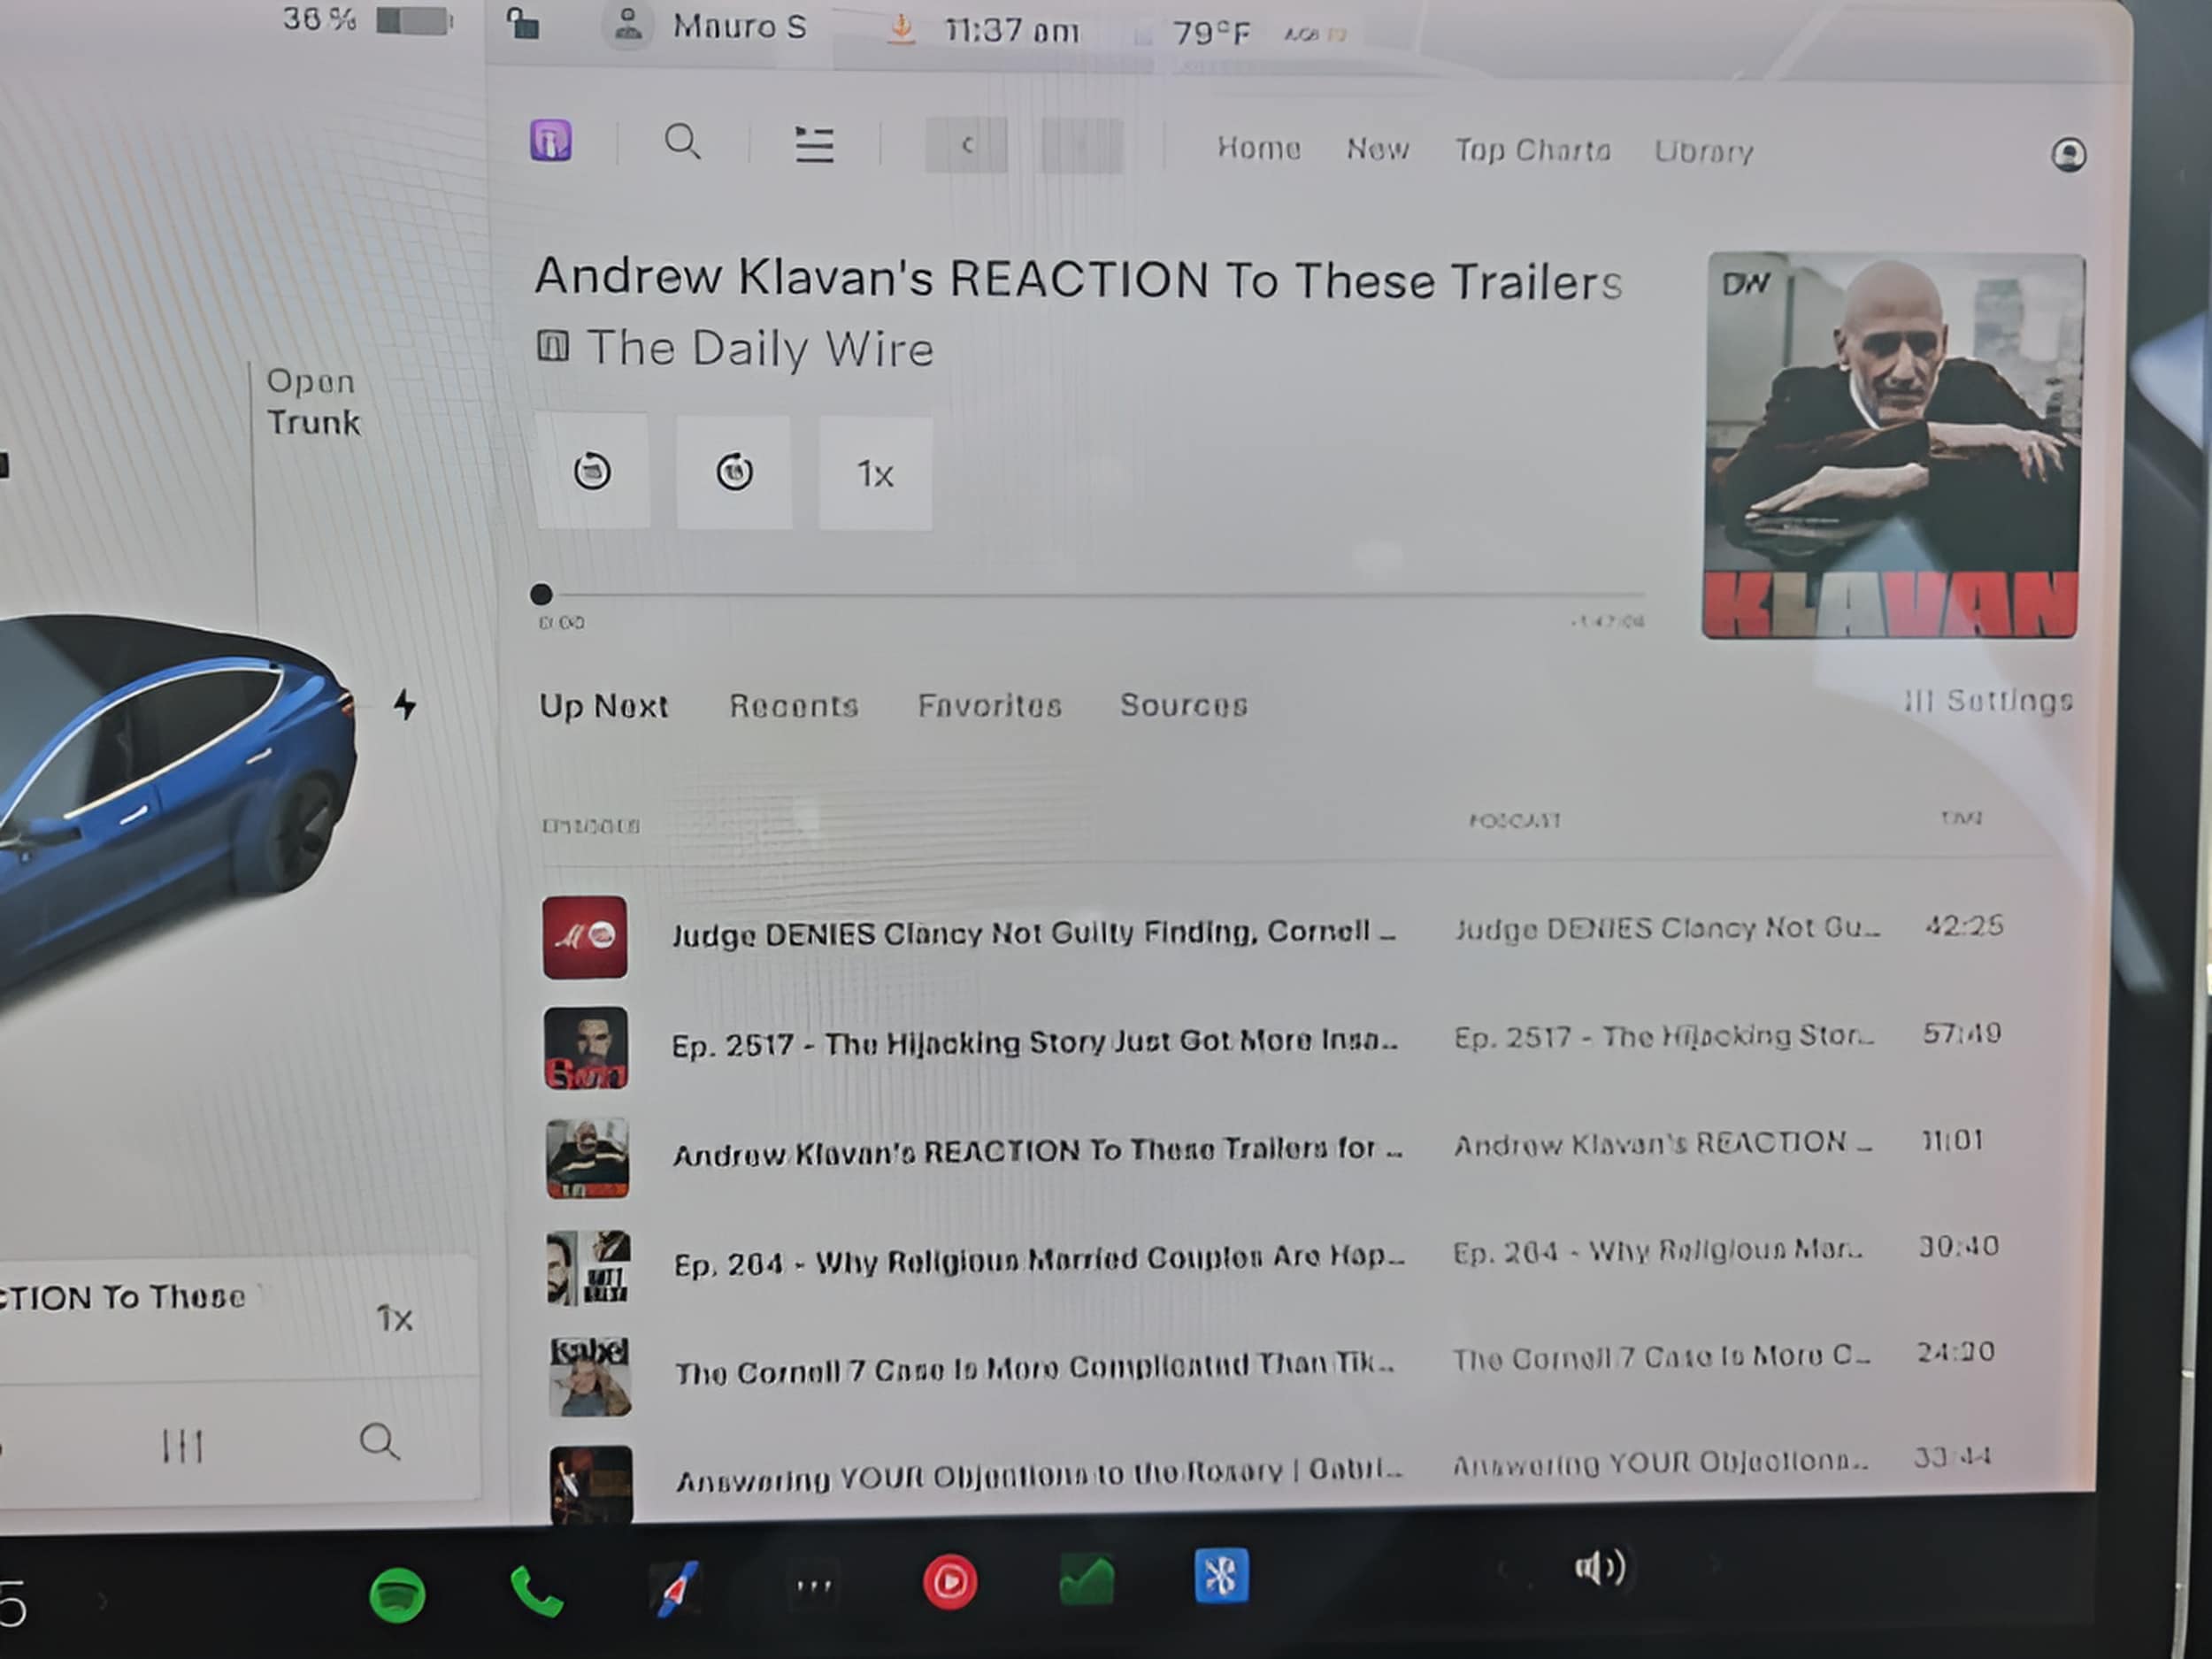Open the queue list icon
2212x1659 pixels.
pyautogui.click(x=814, y=145)
